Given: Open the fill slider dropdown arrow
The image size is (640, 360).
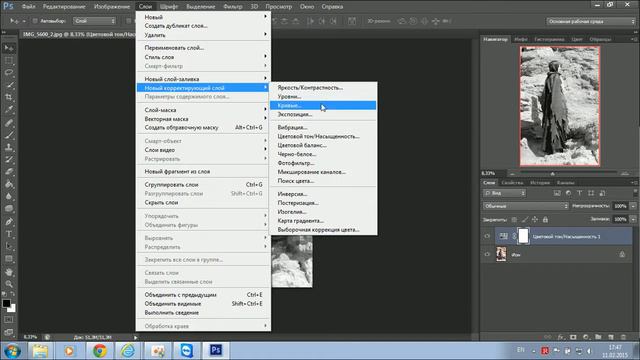Looking at the screenshot, I should 633,219.
